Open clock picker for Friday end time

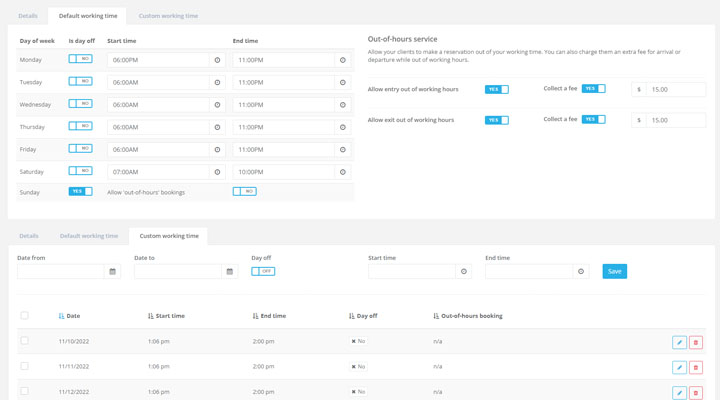point(343,150)
